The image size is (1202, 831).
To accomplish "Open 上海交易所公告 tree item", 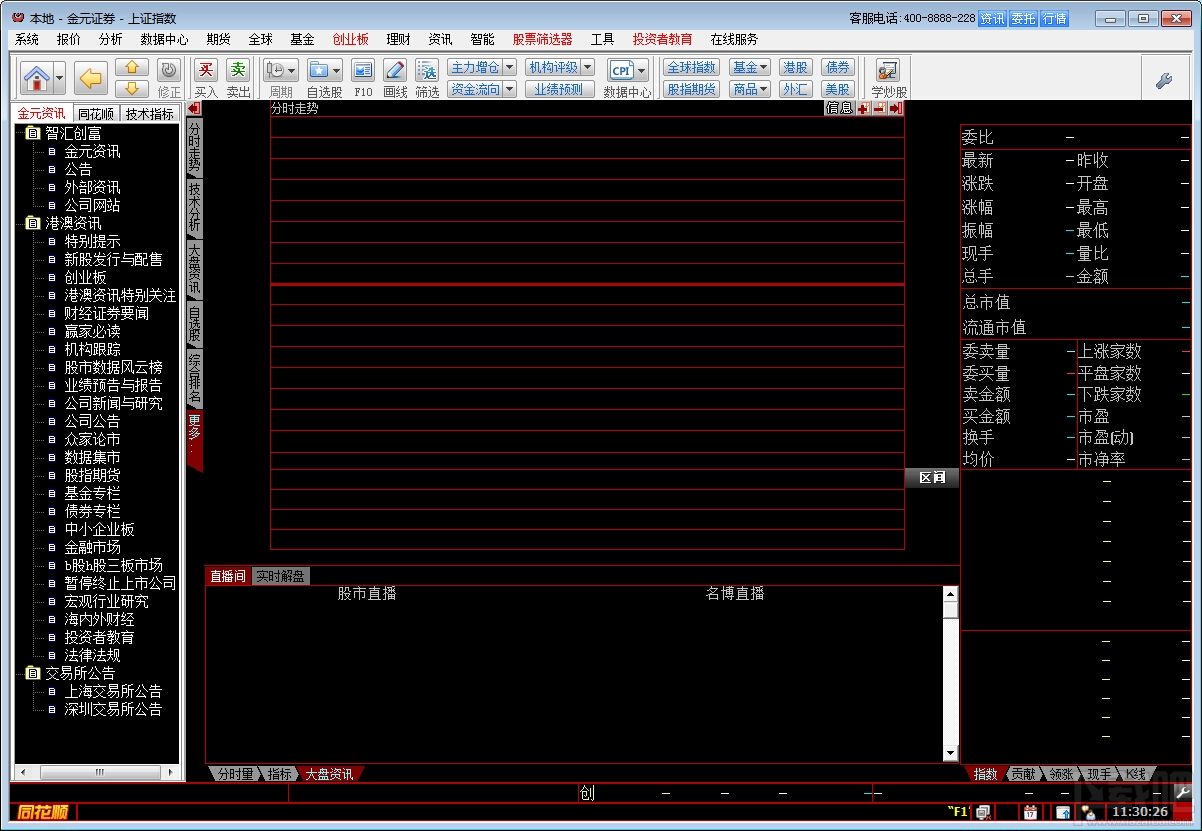I will (113, 691).
